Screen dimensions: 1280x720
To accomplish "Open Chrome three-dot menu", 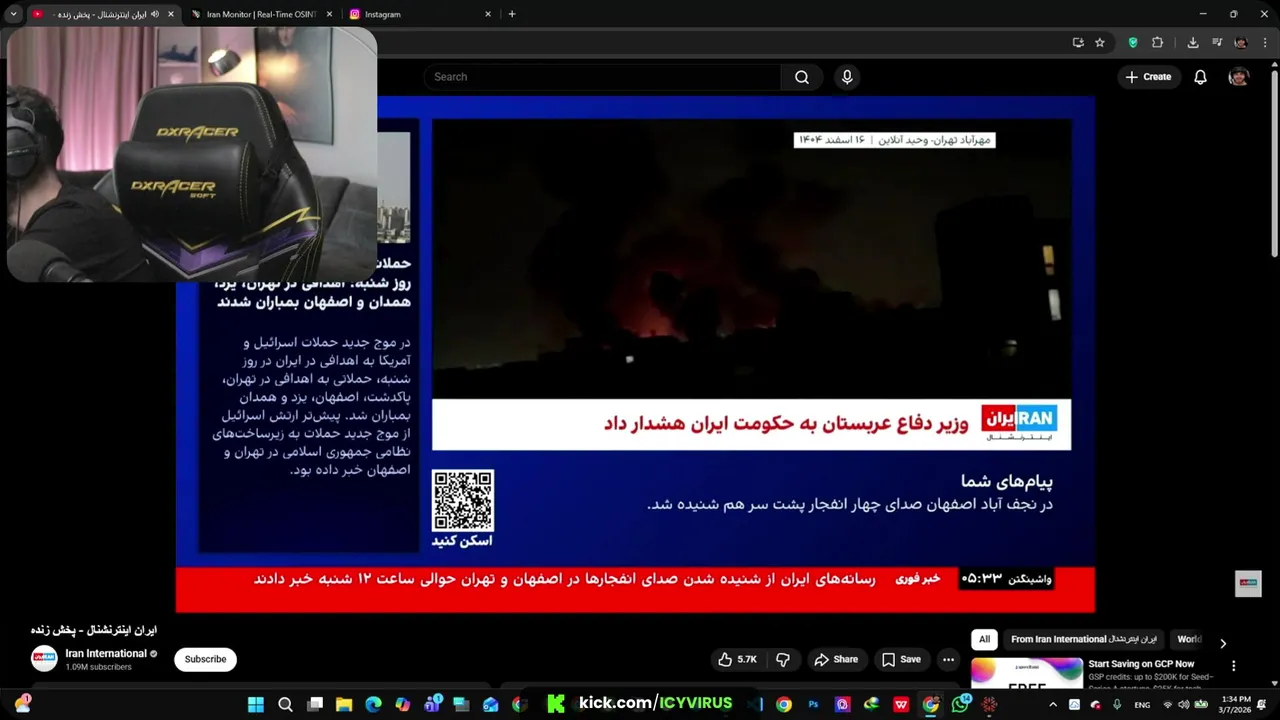I will pos(1266,43).
